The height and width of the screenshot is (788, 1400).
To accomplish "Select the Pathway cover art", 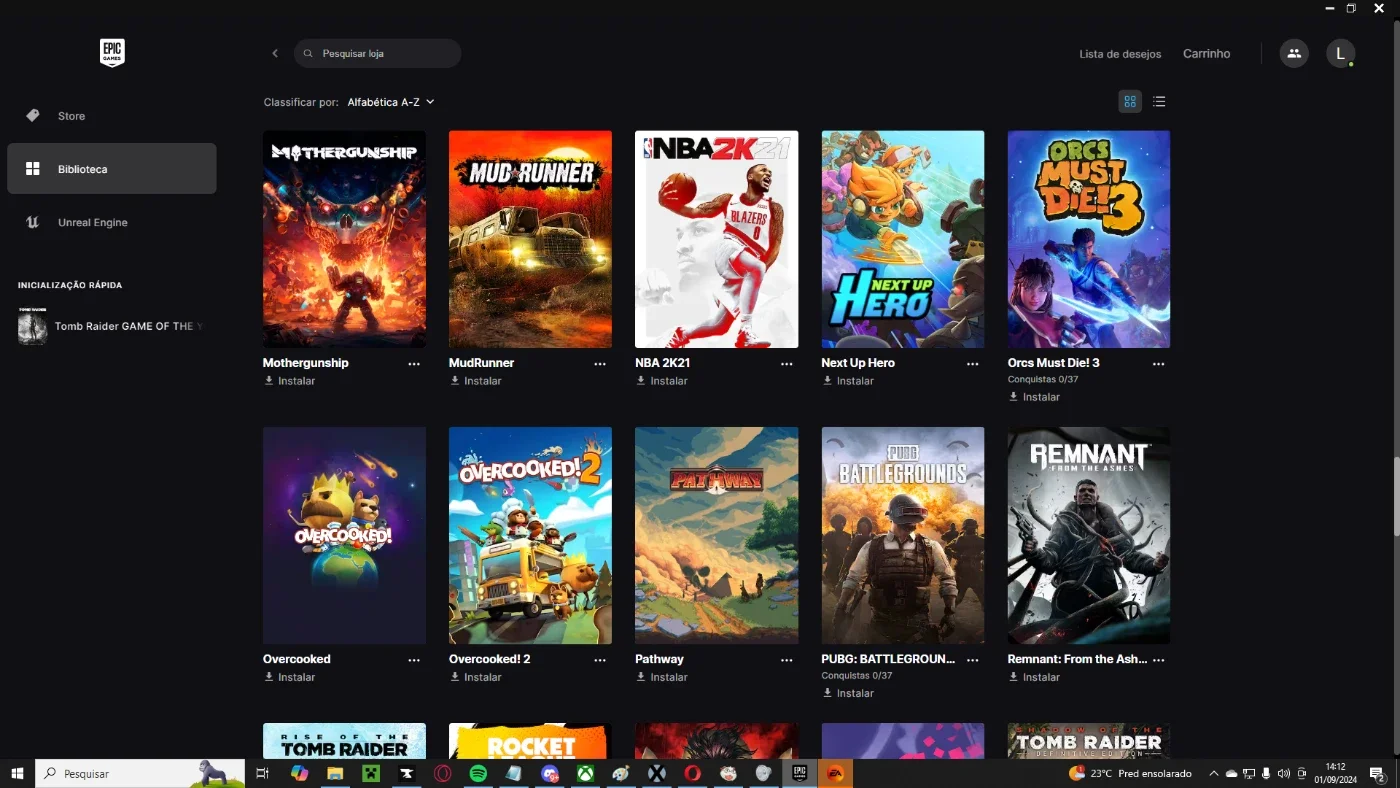I will click(716, 535).
